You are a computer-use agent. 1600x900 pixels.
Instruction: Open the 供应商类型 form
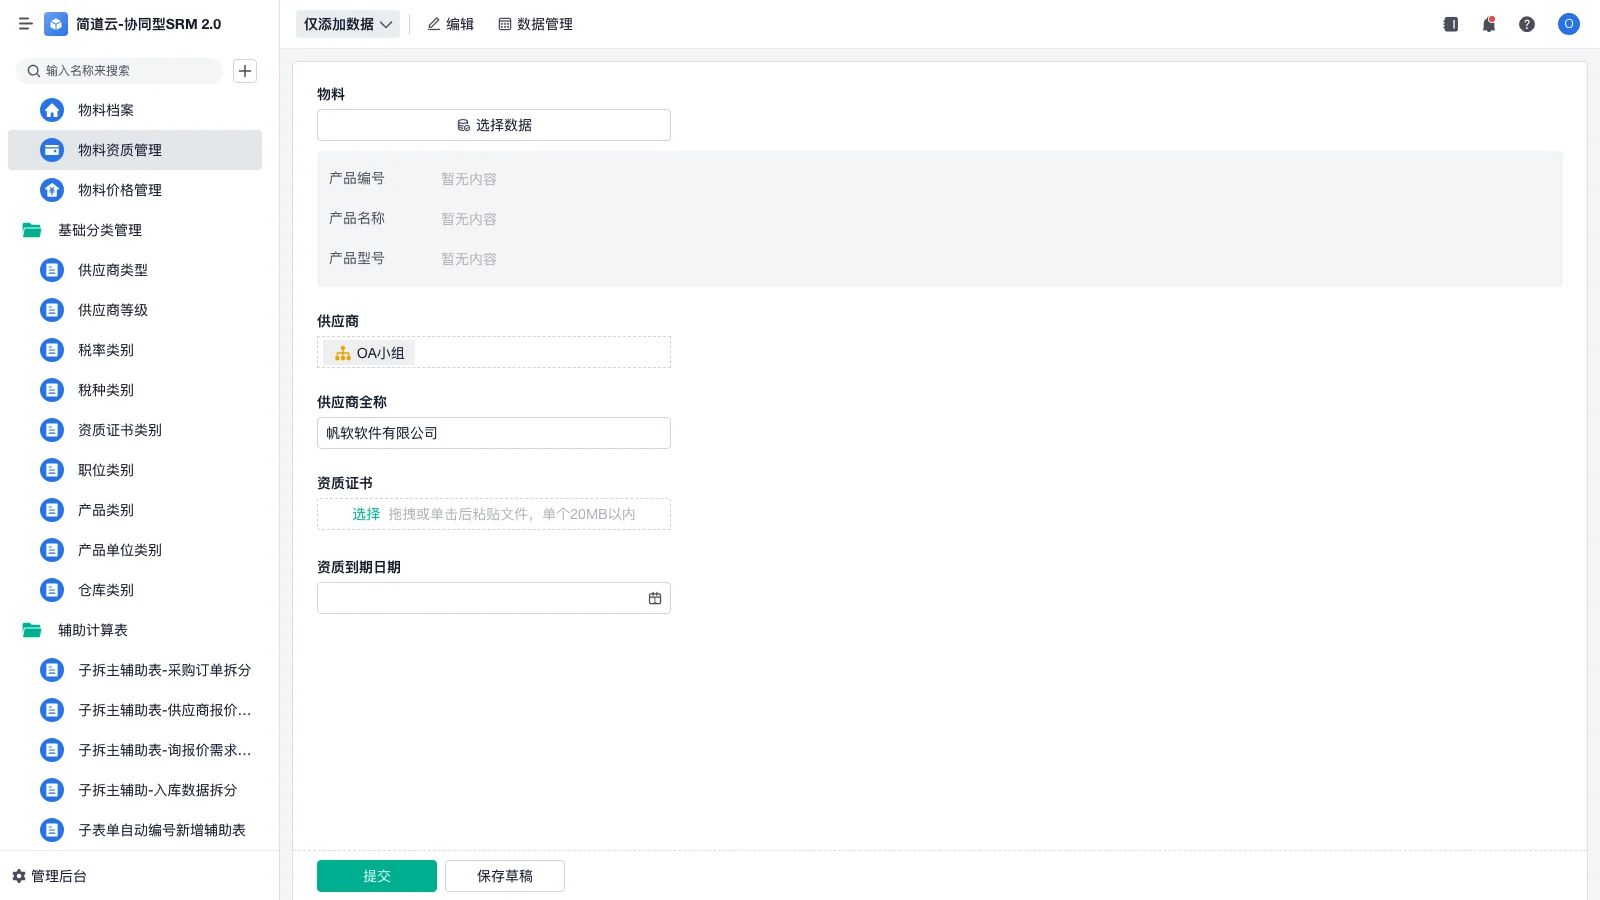coord(135,270)
